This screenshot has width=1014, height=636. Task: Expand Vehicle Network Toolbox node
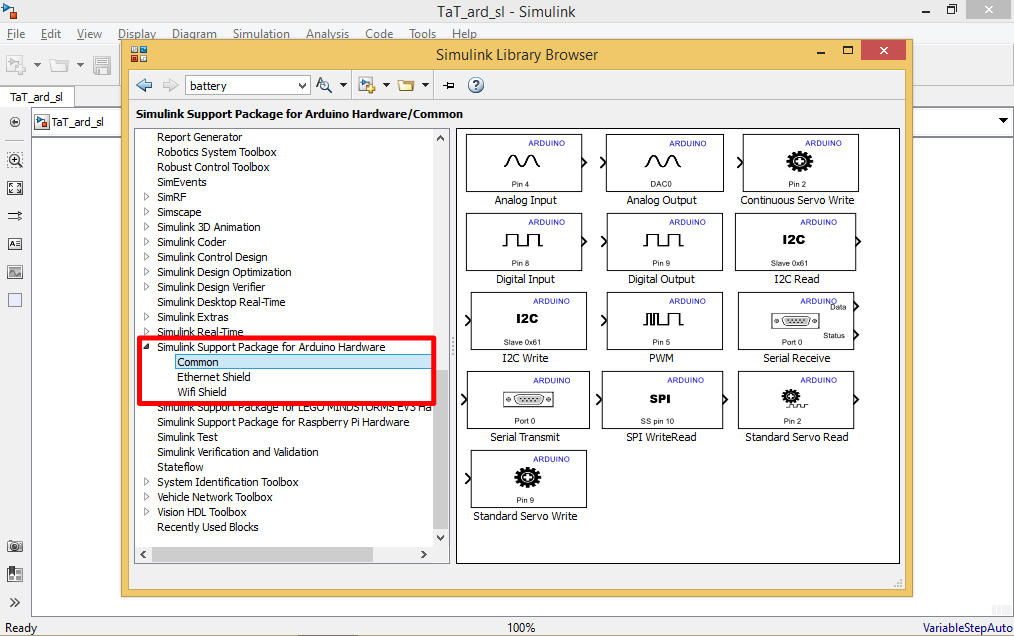(x=146, y=496)
